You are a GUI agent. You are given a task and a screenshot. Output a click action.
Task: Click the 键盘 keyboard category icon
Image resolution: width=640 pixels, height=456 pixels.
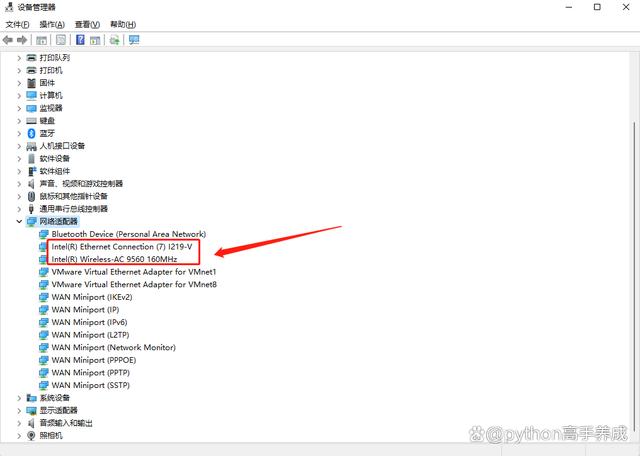point(31,120)
